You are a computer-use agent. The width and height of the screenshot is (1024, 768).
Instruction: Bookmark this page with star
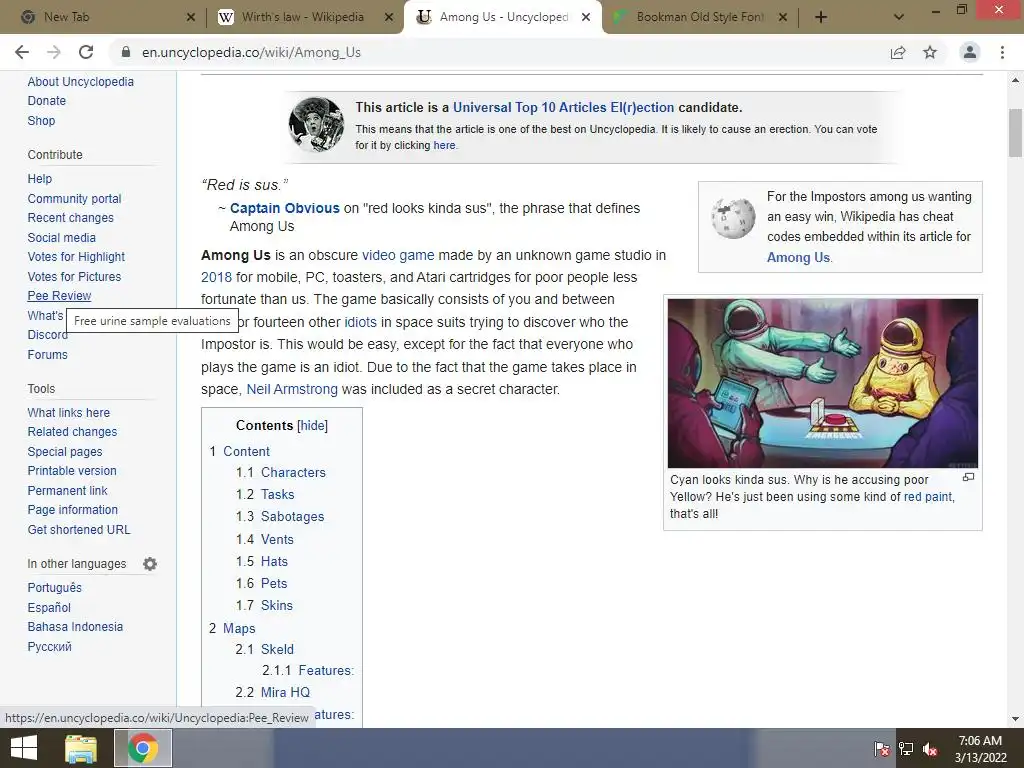(x=930, y=52)
